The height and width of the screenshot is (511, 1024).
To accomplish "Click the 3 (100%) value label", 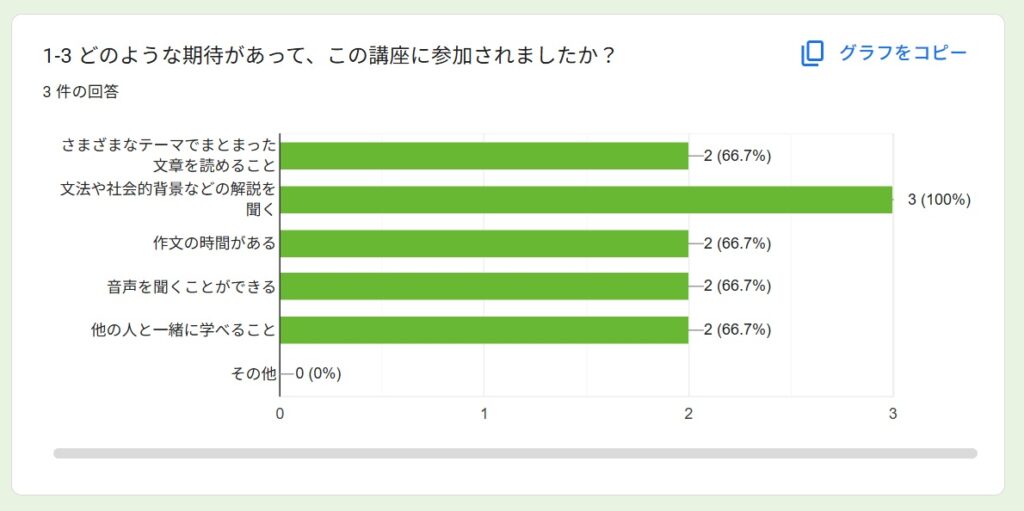I will [938, 199].
